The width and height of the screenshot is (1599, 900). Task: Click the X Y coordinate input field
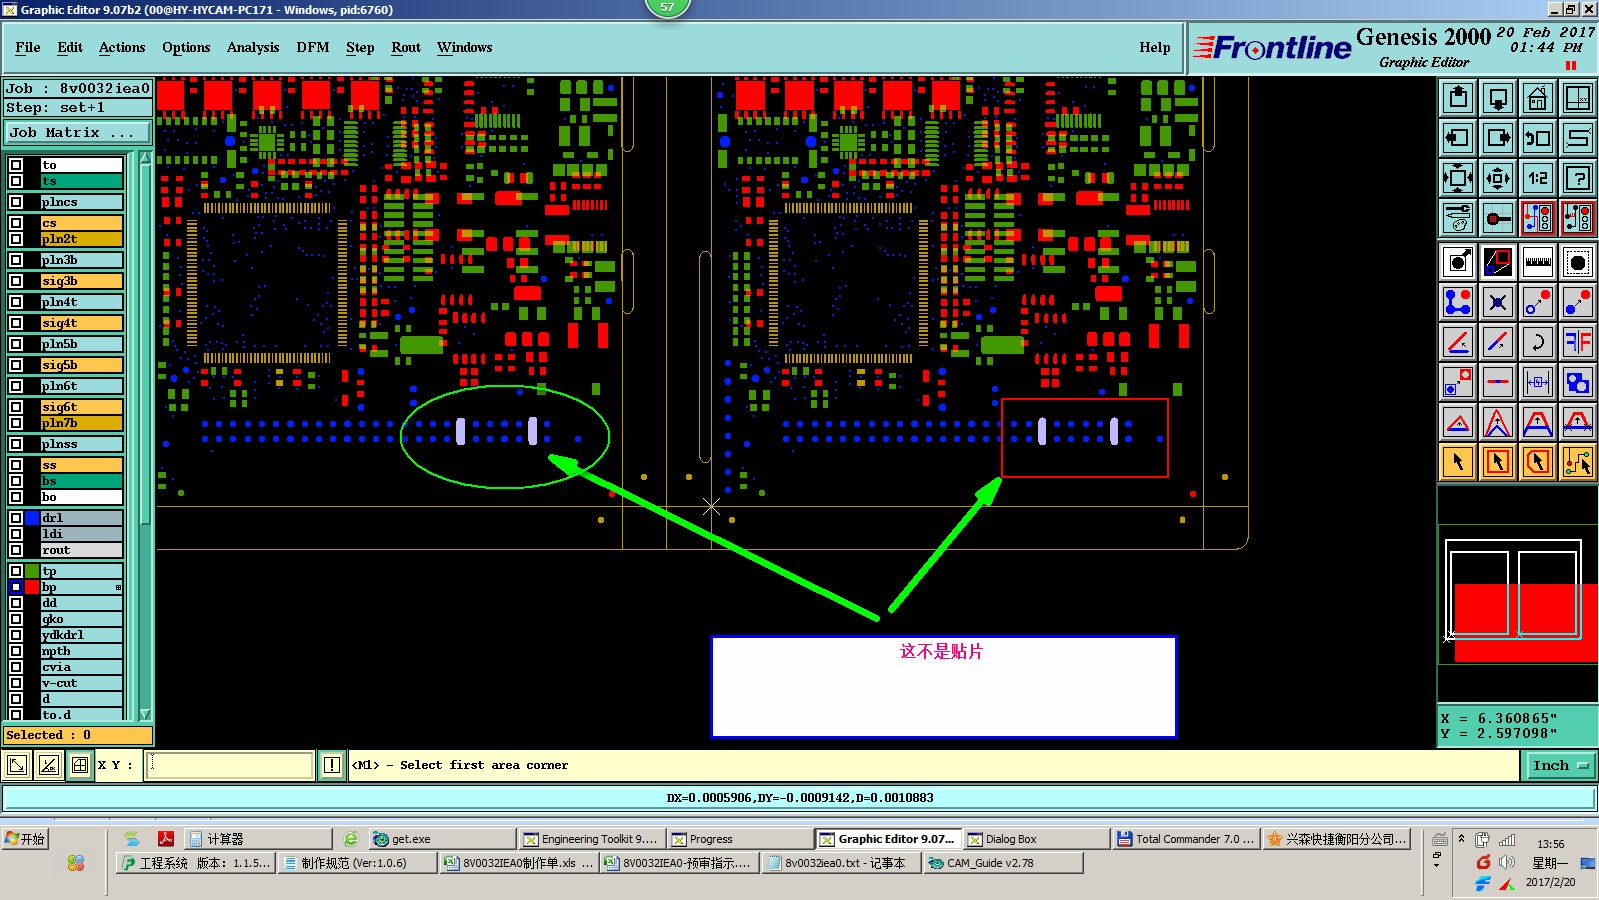[230, 766]
